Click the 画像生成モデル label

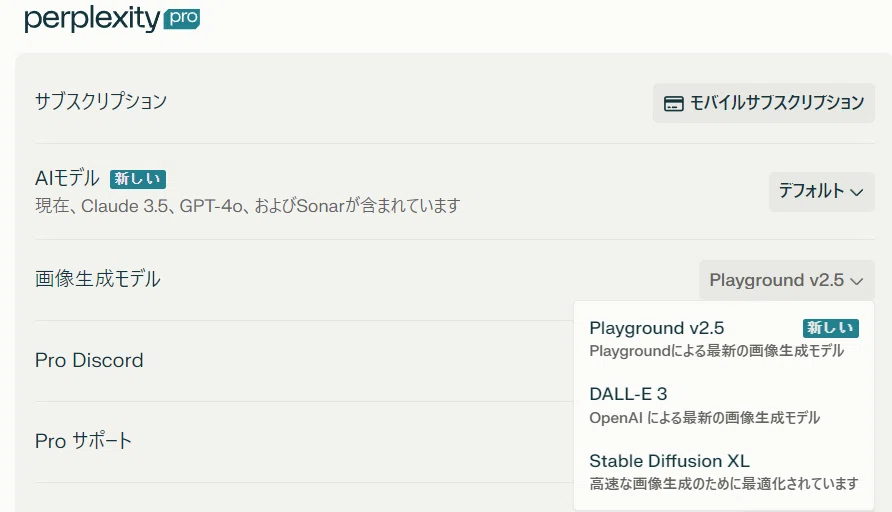click(x=98, y=279)
